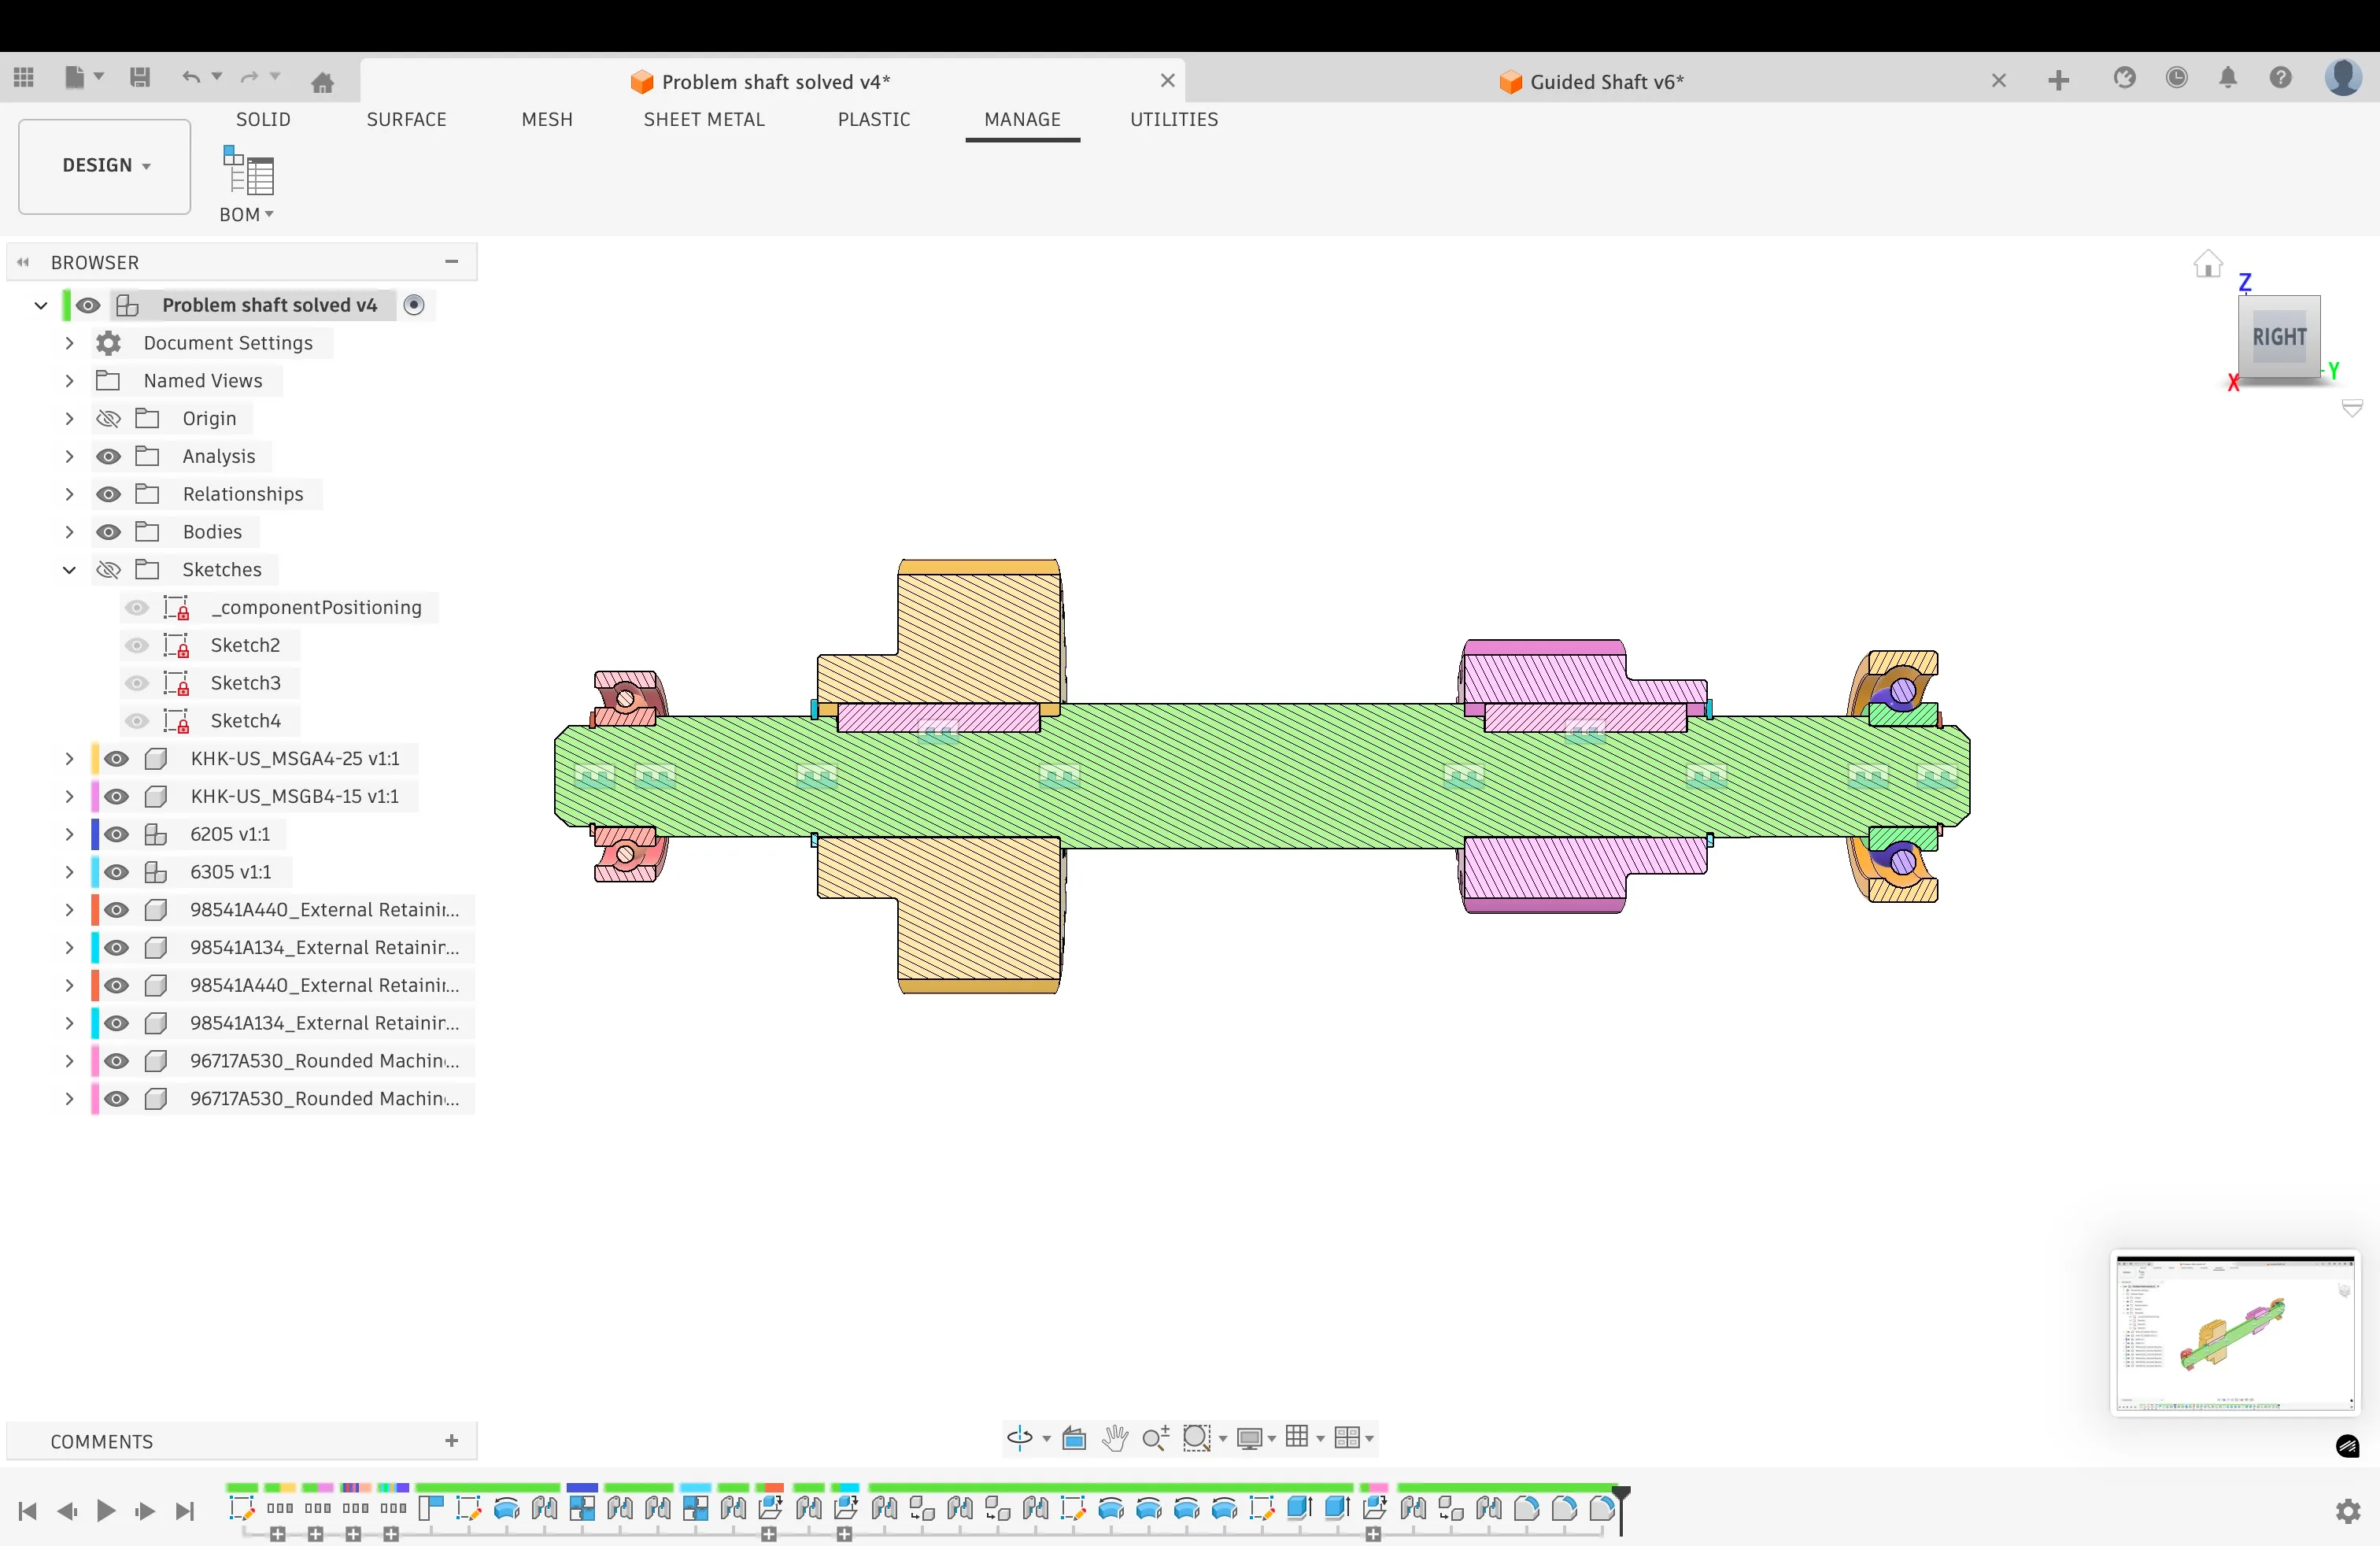Switch to the Guided Shaft v6 document tab
The height and width of the screenshot is (1546, 2380).
tap(1606, 82)
